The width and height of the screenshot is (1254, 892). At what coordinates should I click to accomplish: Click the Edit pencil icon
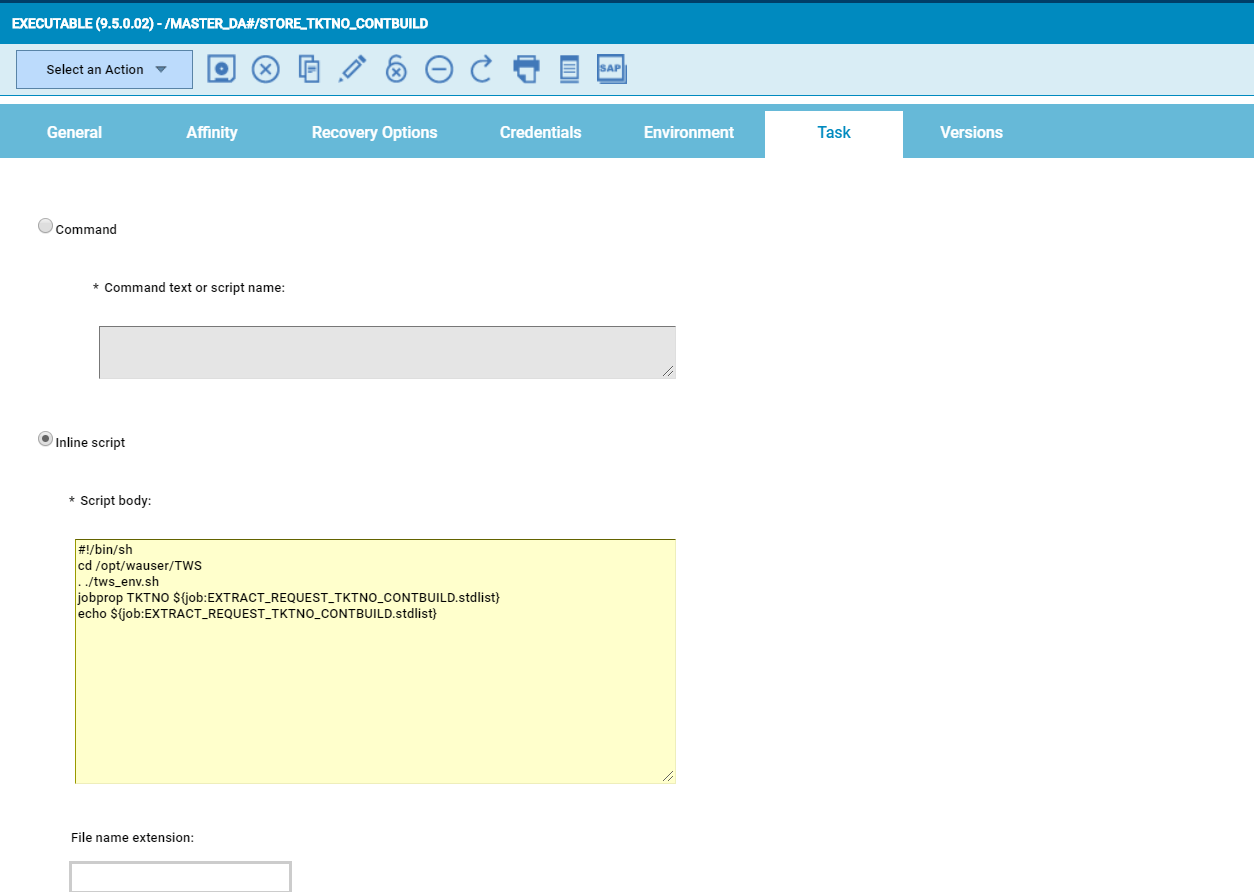coord(352,69)
